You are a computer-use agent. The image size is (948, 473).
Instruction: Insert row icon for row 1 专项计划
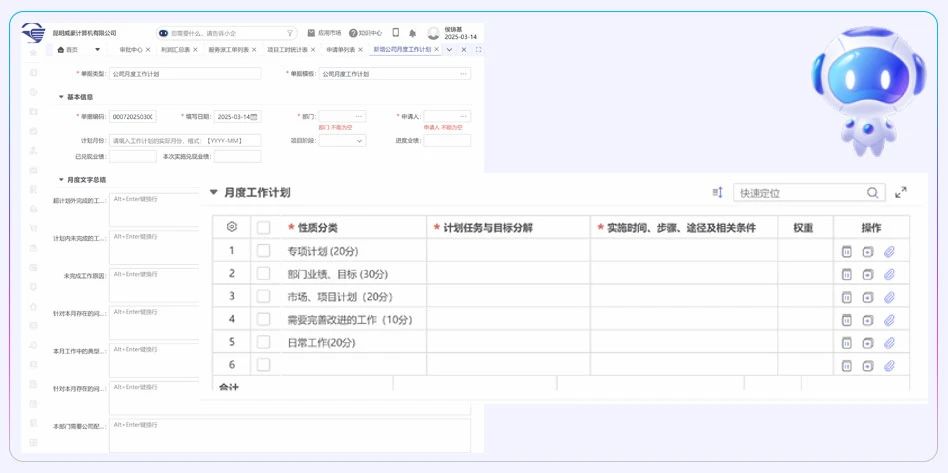coord(868,252)
